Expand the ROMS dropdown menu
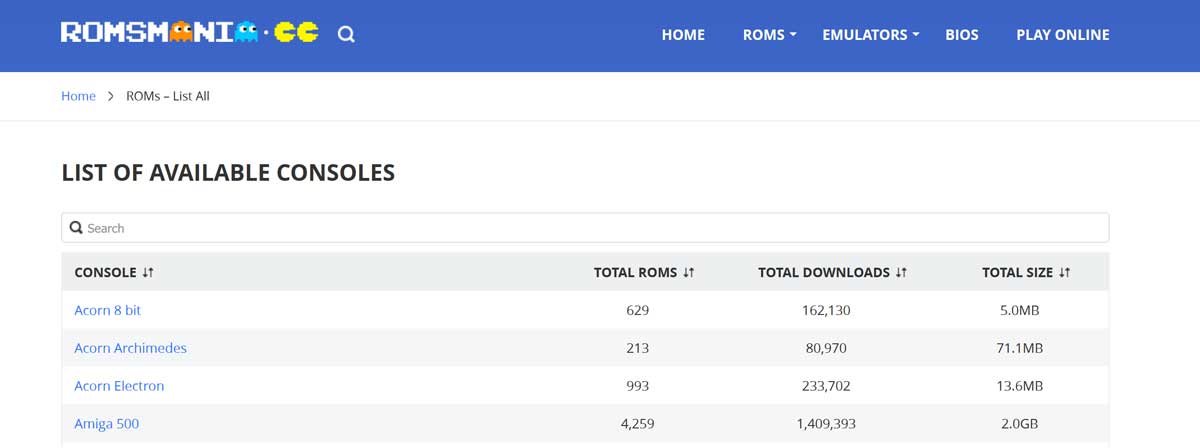The width and height of the screenshot is (1200, 448). coord(769,34)
